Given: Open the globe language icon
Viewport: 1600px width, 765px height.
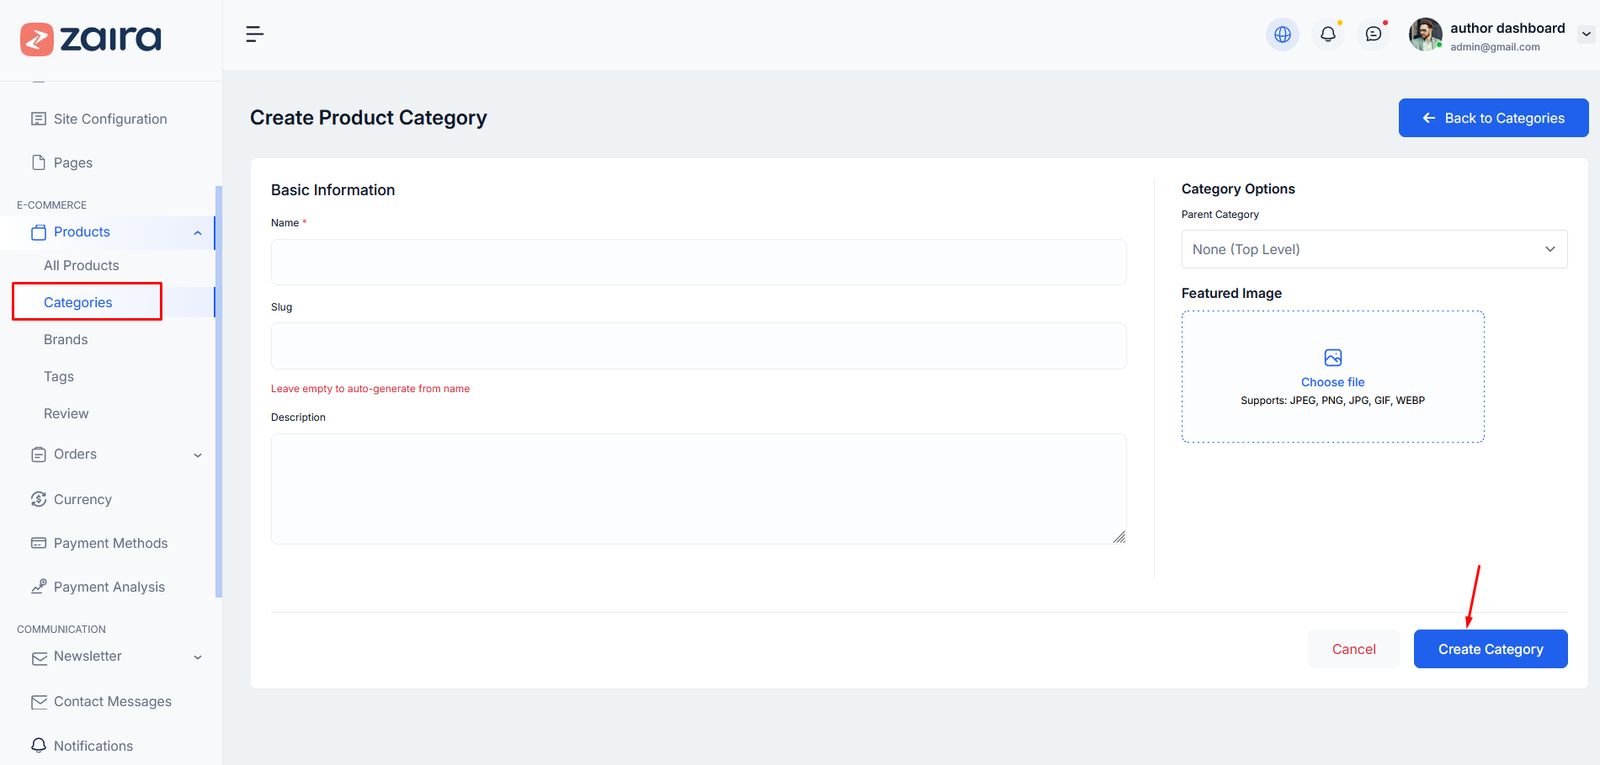Looking at the screenshot, I should (1282, 34).
